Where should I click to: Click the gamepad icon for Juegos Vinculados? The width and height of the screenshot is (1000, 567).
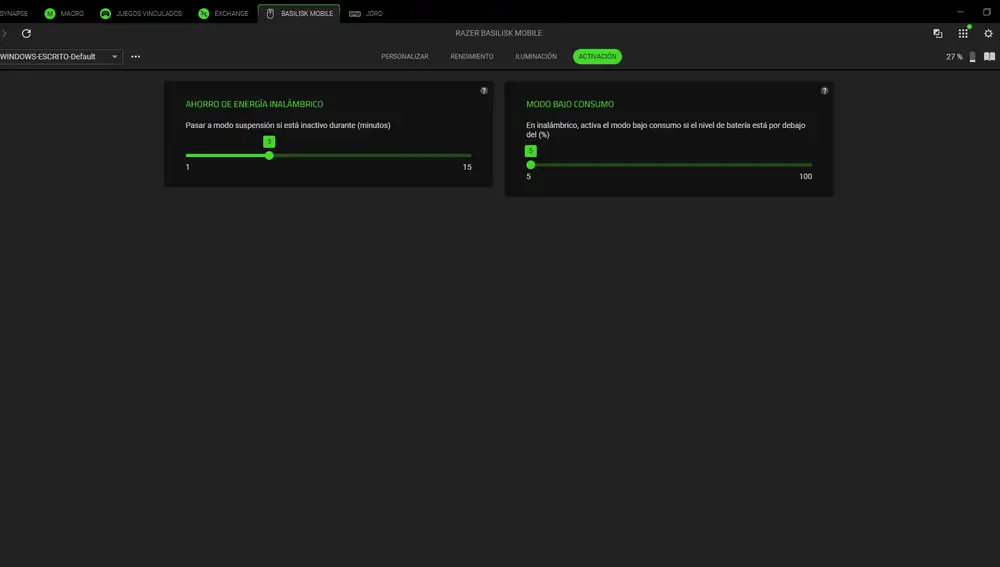[x=105, y=13]
